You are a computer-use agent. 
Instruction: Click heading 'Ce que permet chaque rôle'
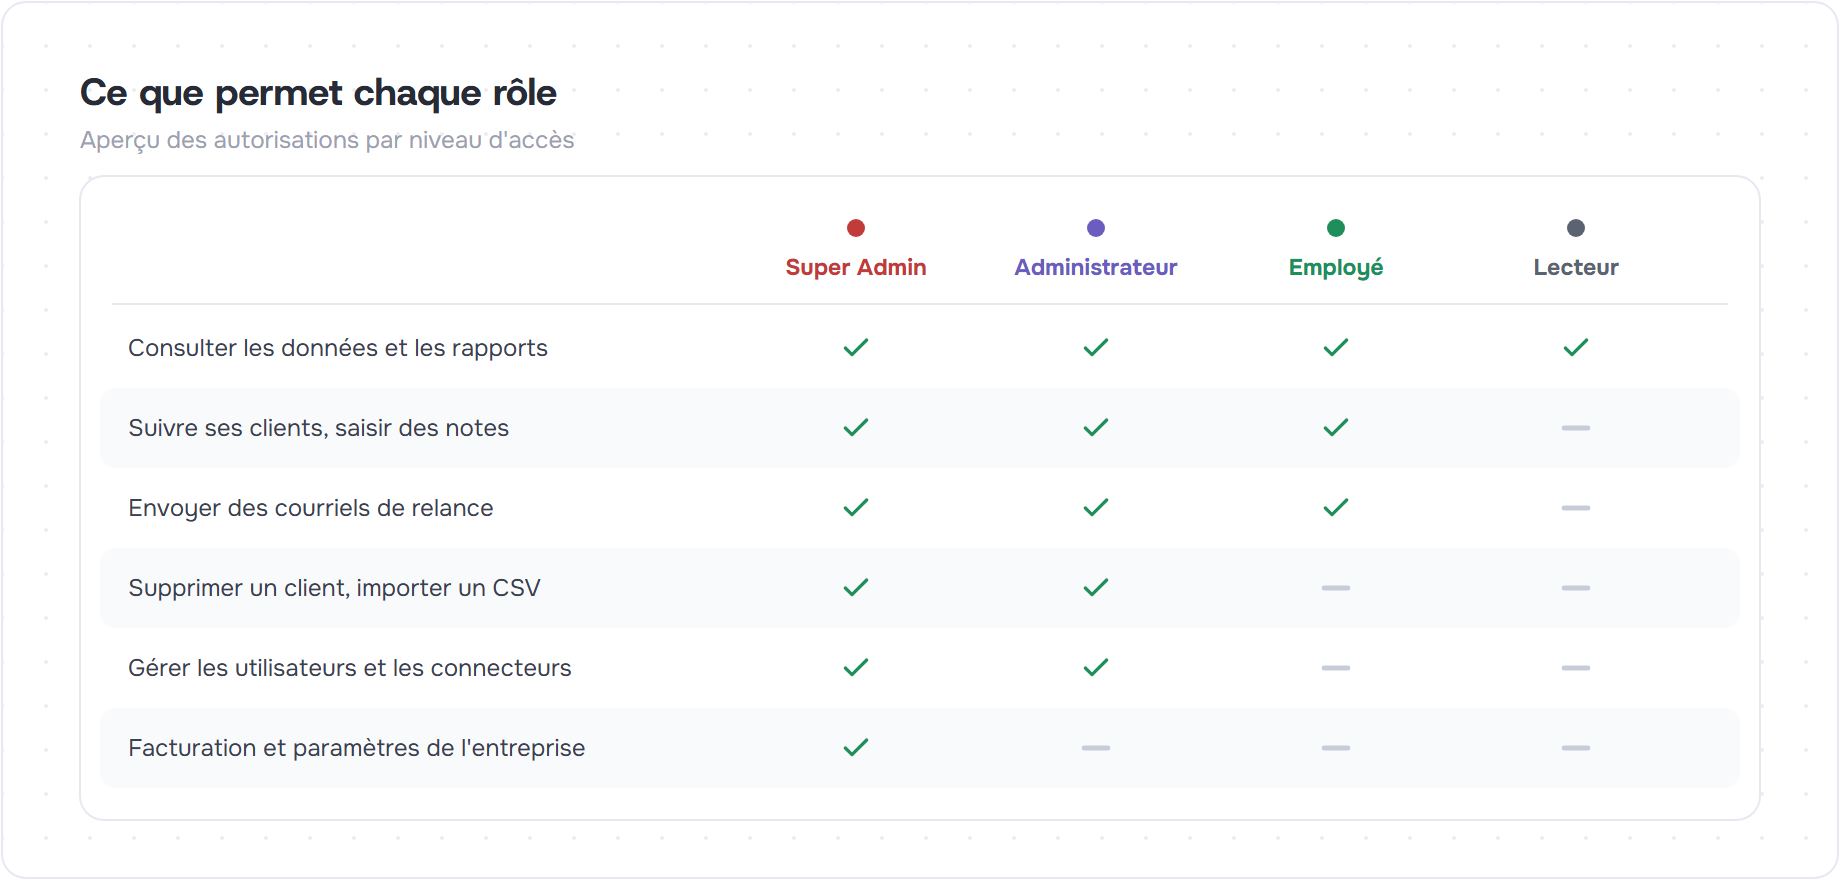pos(318,93)
